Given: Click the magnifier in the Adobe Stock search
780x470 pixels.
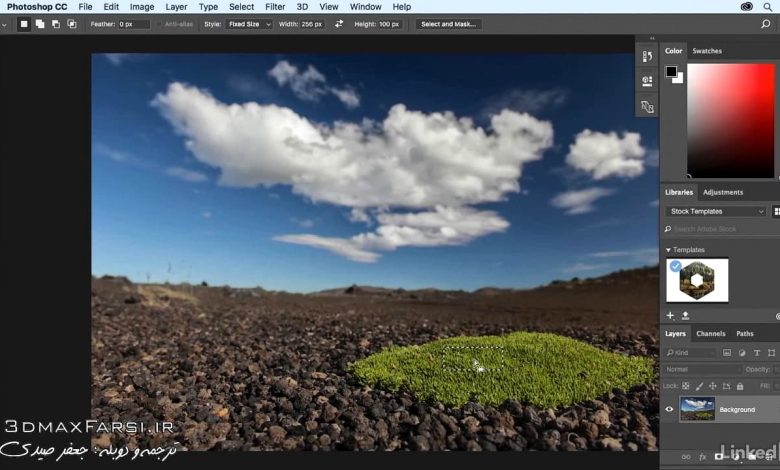Looking at the screenshot, I should click(668, 229).
